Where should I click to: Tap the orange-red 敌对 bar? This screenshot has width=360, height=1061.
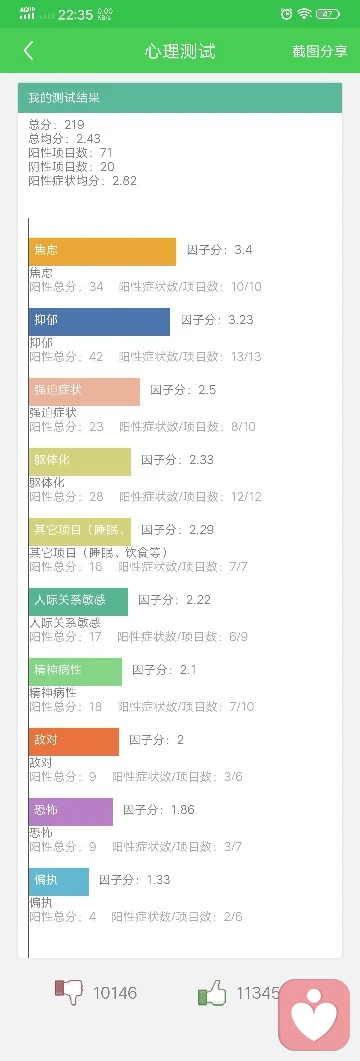click(74, 742)
